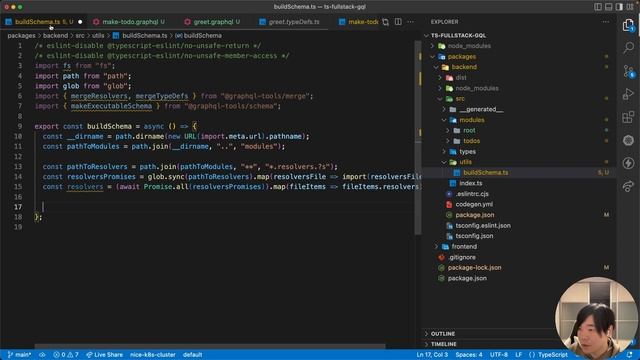The height and width of the screenshot is (360, 640).
Task: Open the Explorer view in activity bar
Action: pos(628,25)
